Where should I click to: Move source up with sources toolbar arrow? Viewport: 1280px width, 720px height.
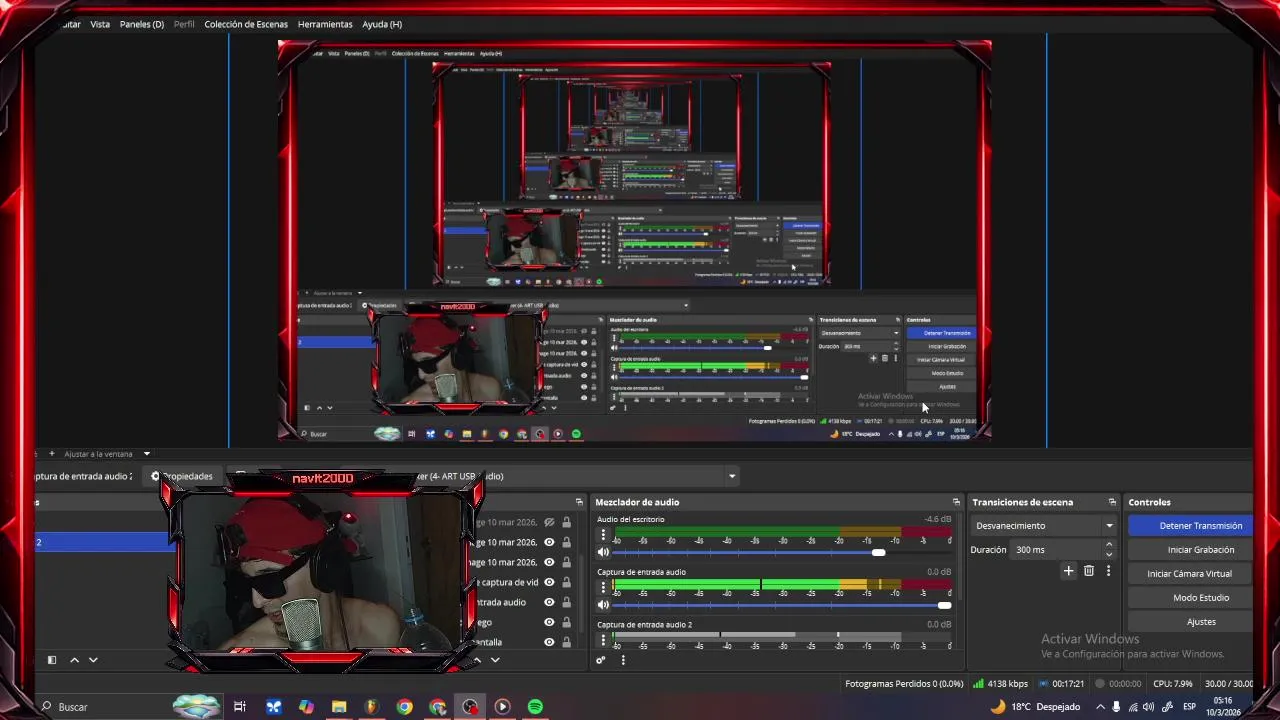tap(477, 660)
